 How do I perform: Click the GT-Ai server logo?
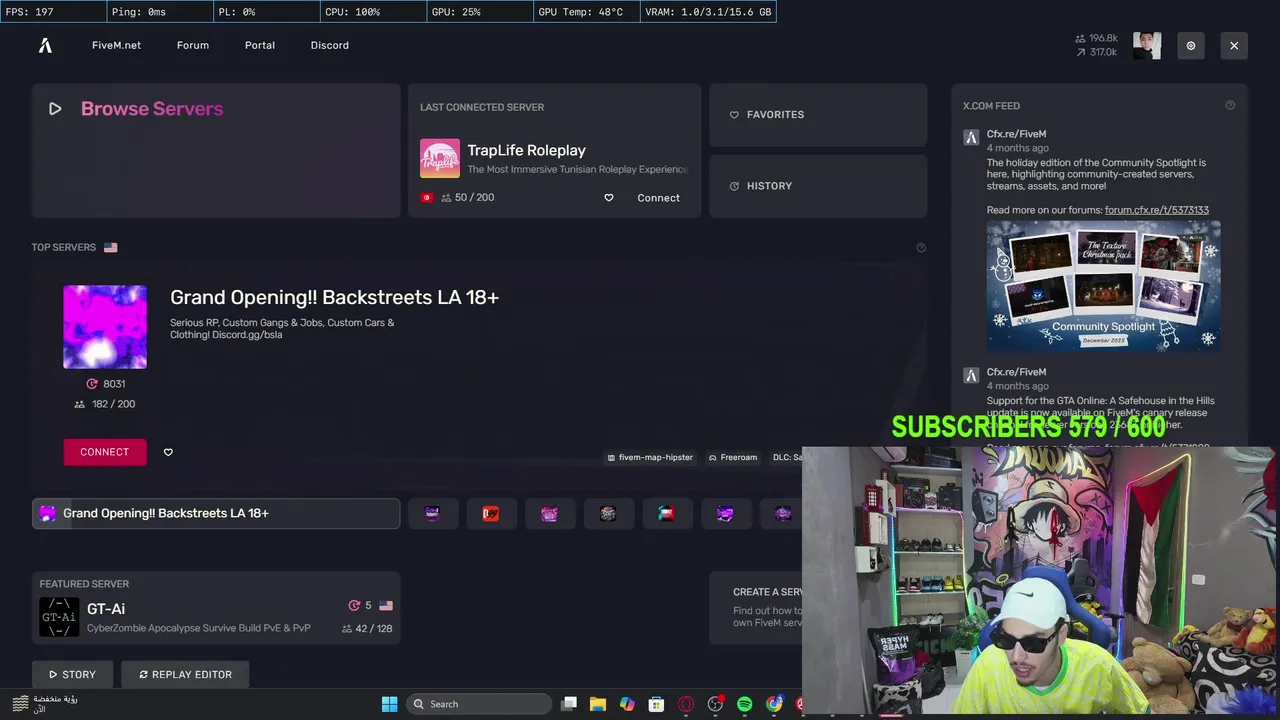click(x=59, y=617)
